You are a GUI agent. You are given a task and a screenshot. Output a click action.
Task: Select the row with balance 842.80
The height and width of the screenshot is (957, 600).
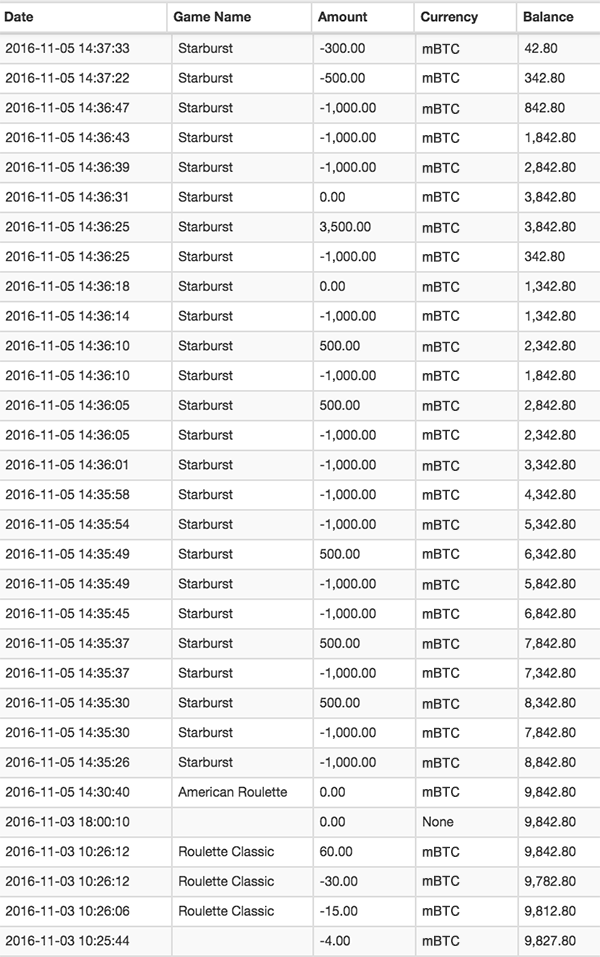pyautogui.click(x=300, y=108)
